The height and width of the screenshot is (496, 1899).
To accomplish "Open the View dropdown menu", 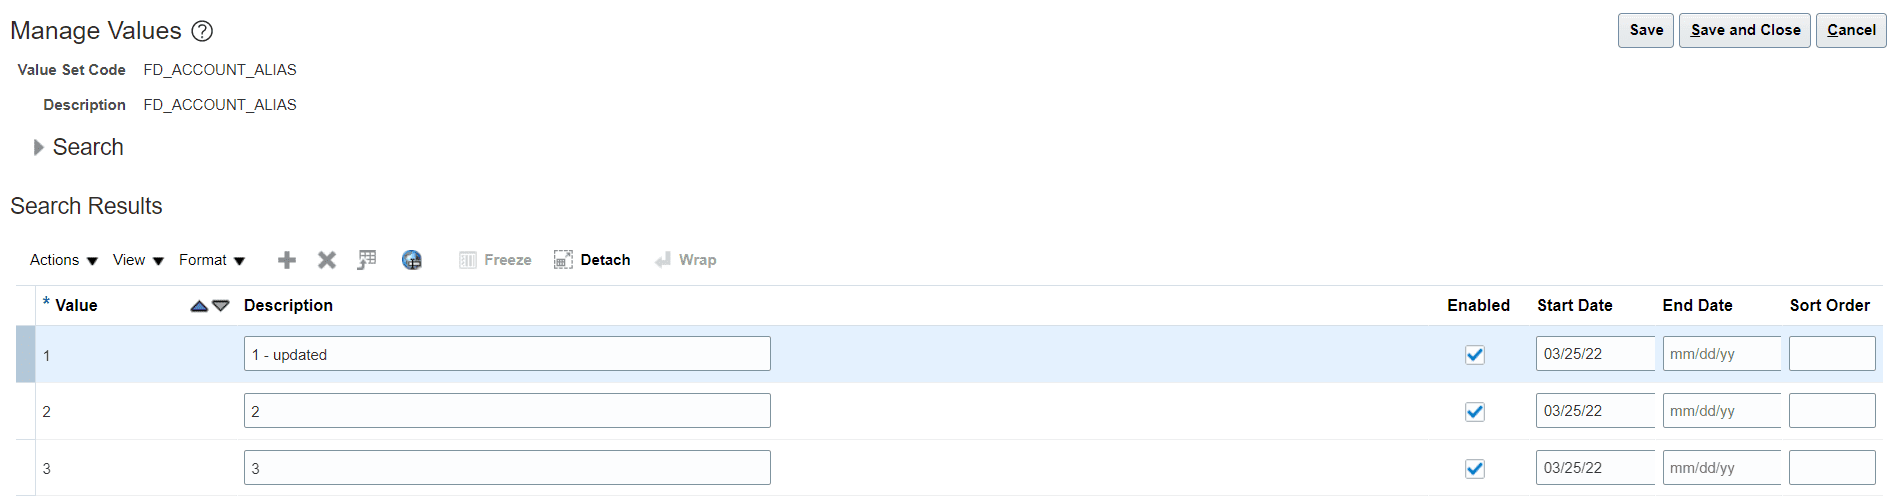I will (x=138, y=260).
